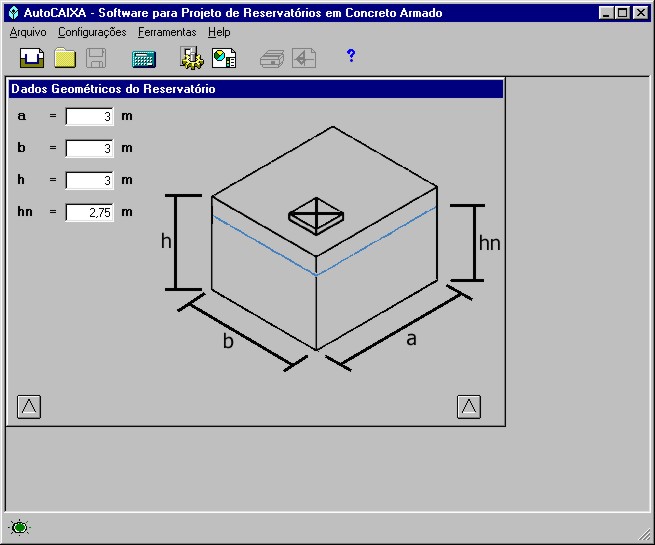Click the window resize grip in status bar

coord(645,535)
